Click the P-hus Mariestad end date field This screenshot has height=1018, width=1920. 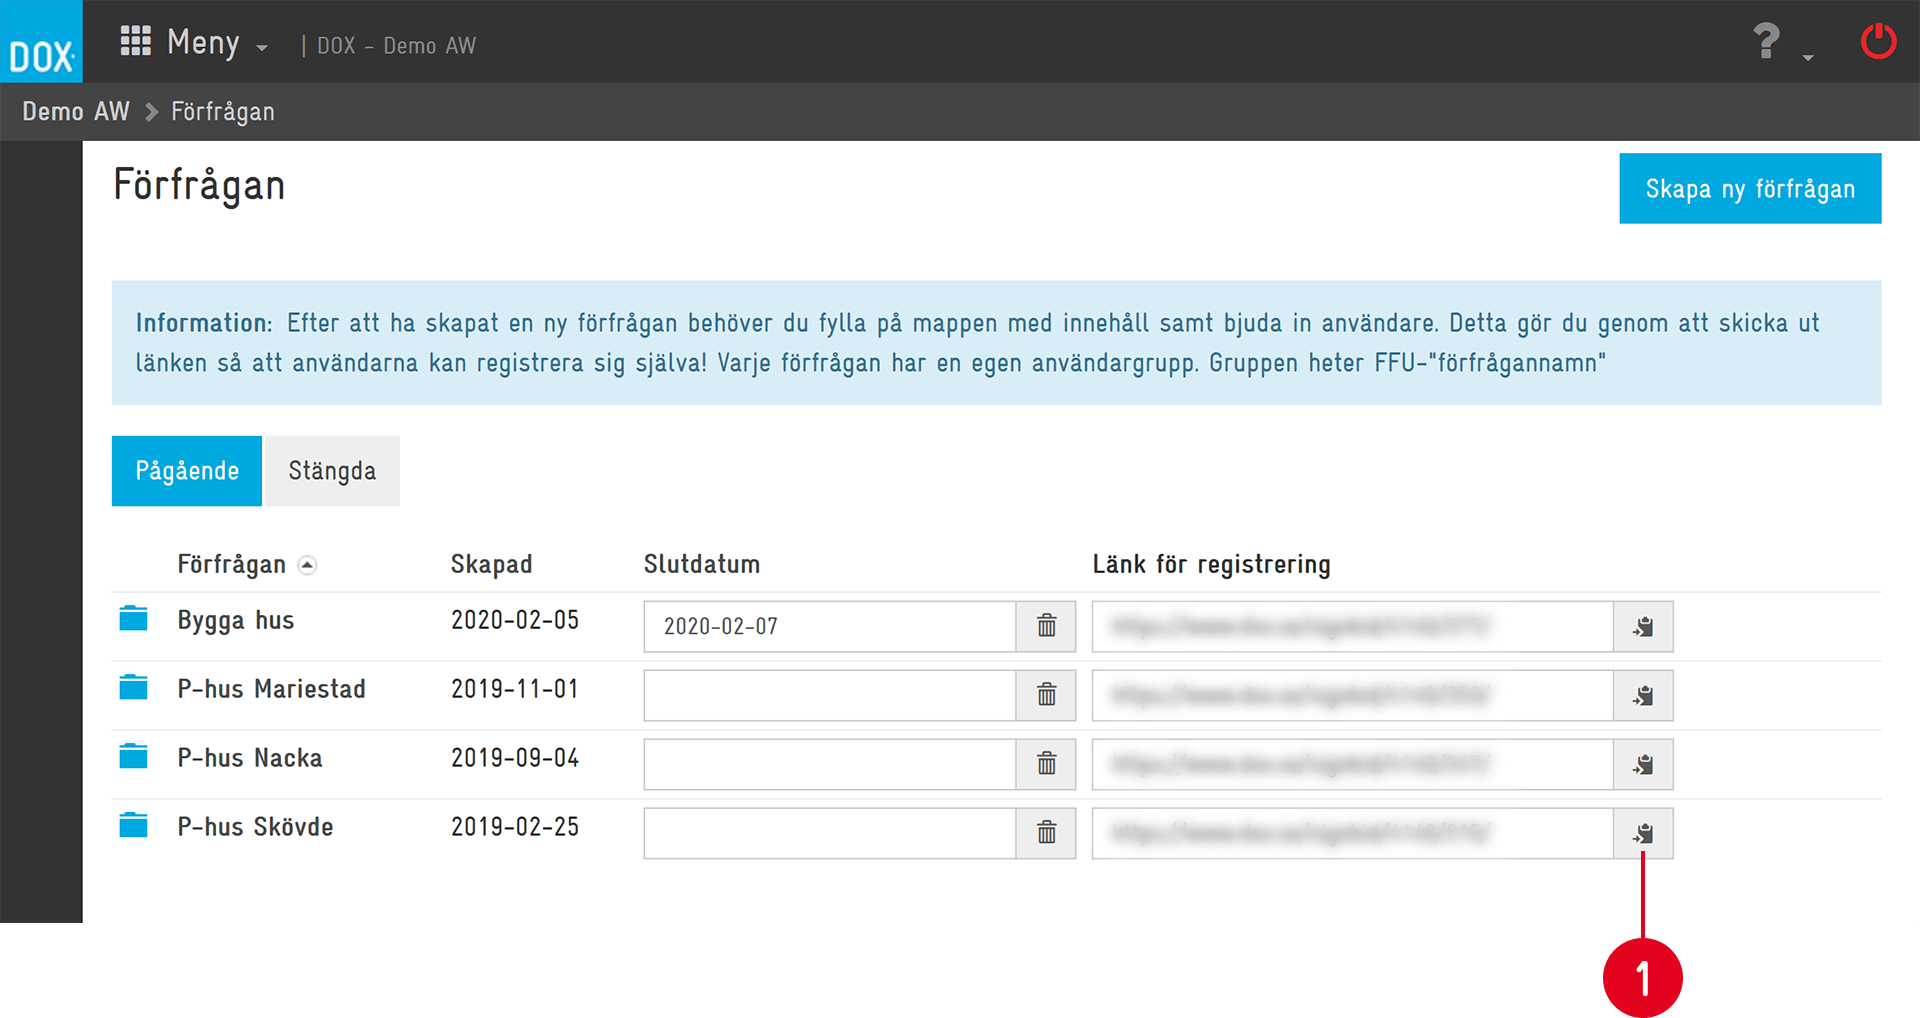(x=830, y=695)
